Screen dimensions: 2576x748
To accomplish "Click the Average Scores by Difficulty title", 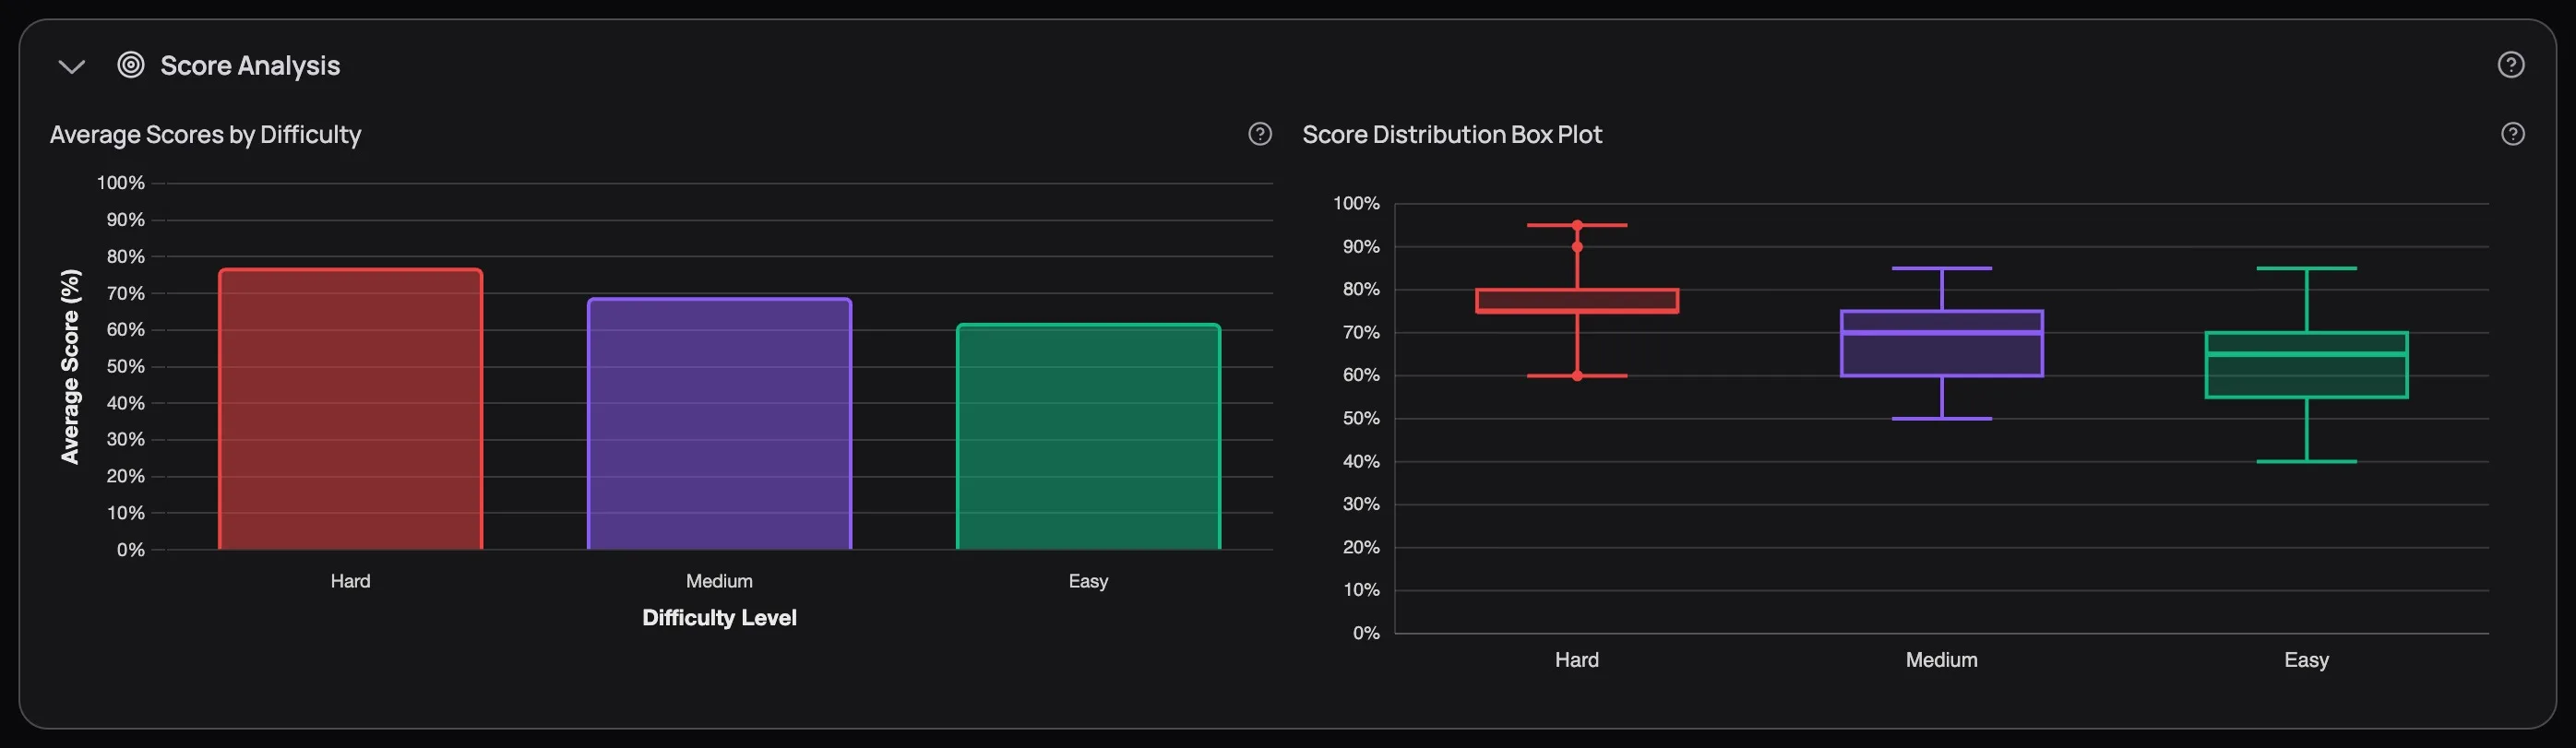I will pos(206,134).
